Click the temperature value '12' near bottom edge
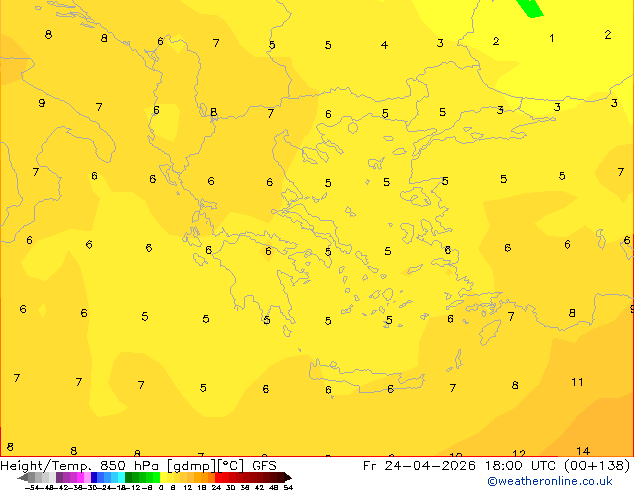634x490 pixels. [519, 453]
